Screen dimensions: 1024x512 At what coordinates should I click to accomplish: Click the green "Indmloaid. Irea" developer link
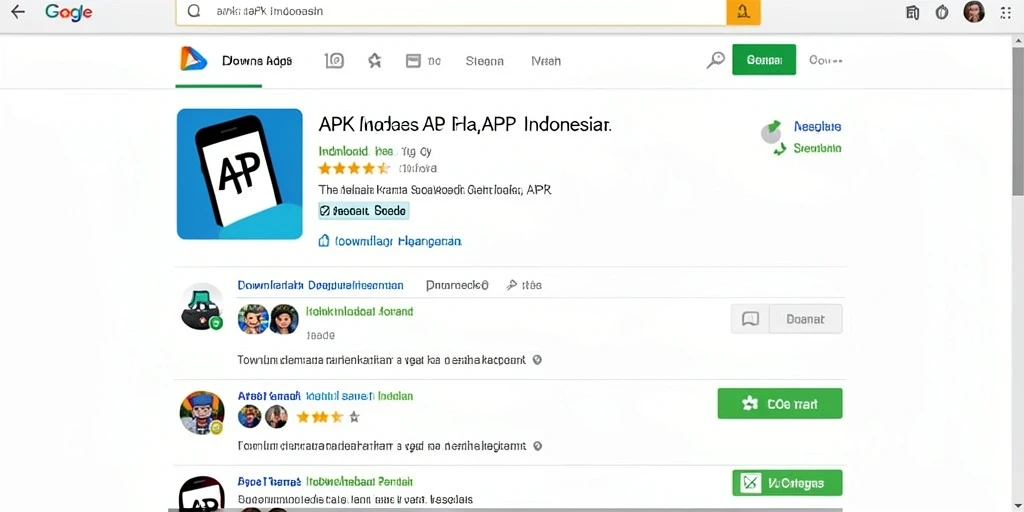(x=356, y=152)
